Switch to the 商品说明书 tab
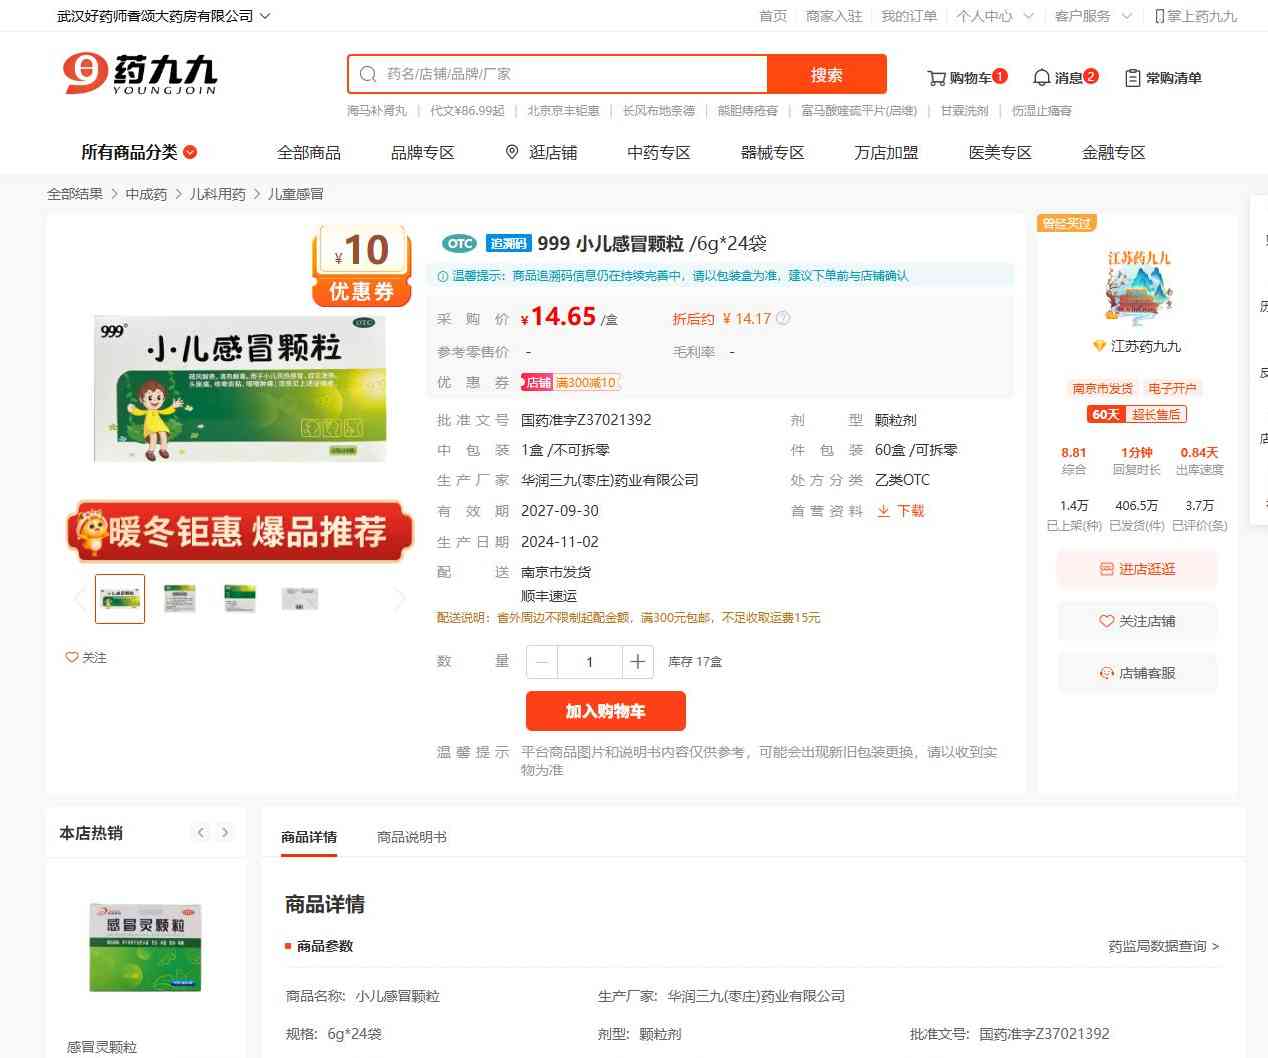 [x=411, y=837]
